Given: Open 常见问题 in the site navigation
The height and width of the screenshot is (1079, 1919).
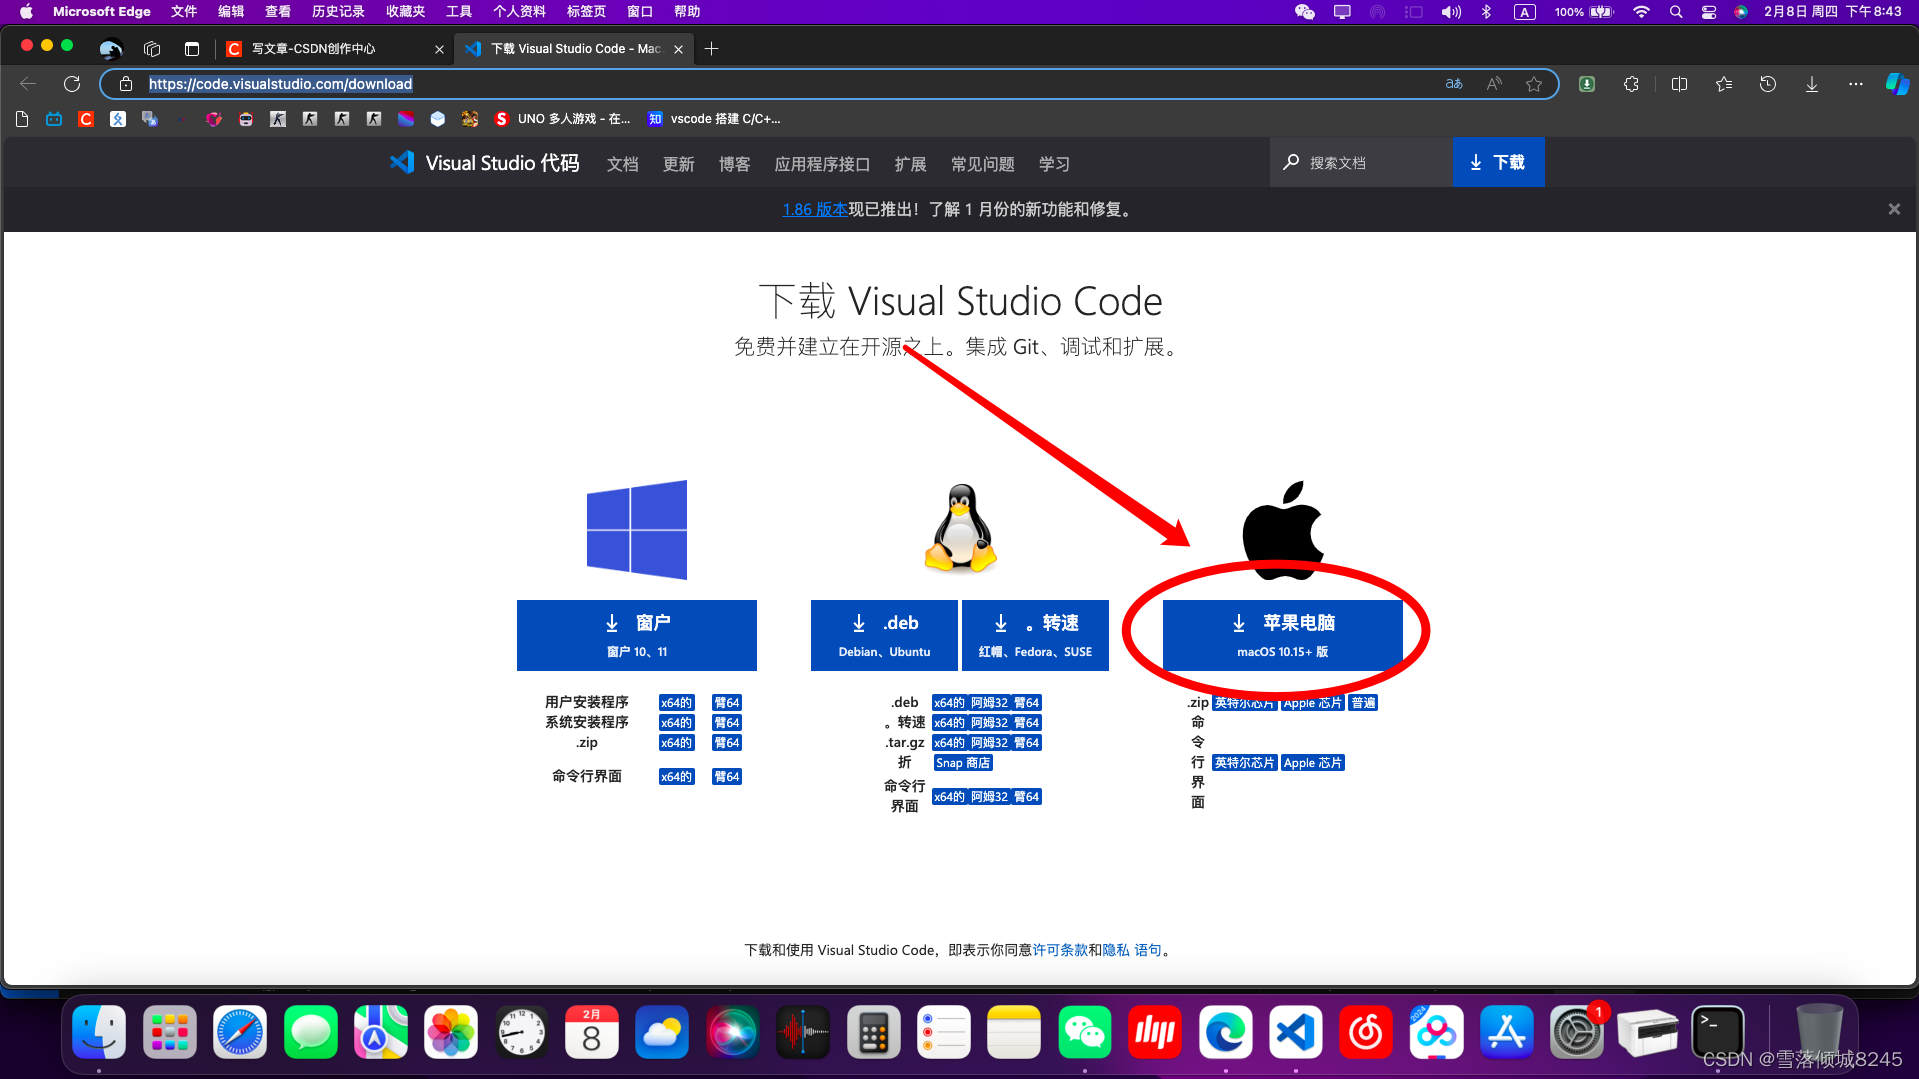Looking at the screenshot, I should (x=982, y=164).
